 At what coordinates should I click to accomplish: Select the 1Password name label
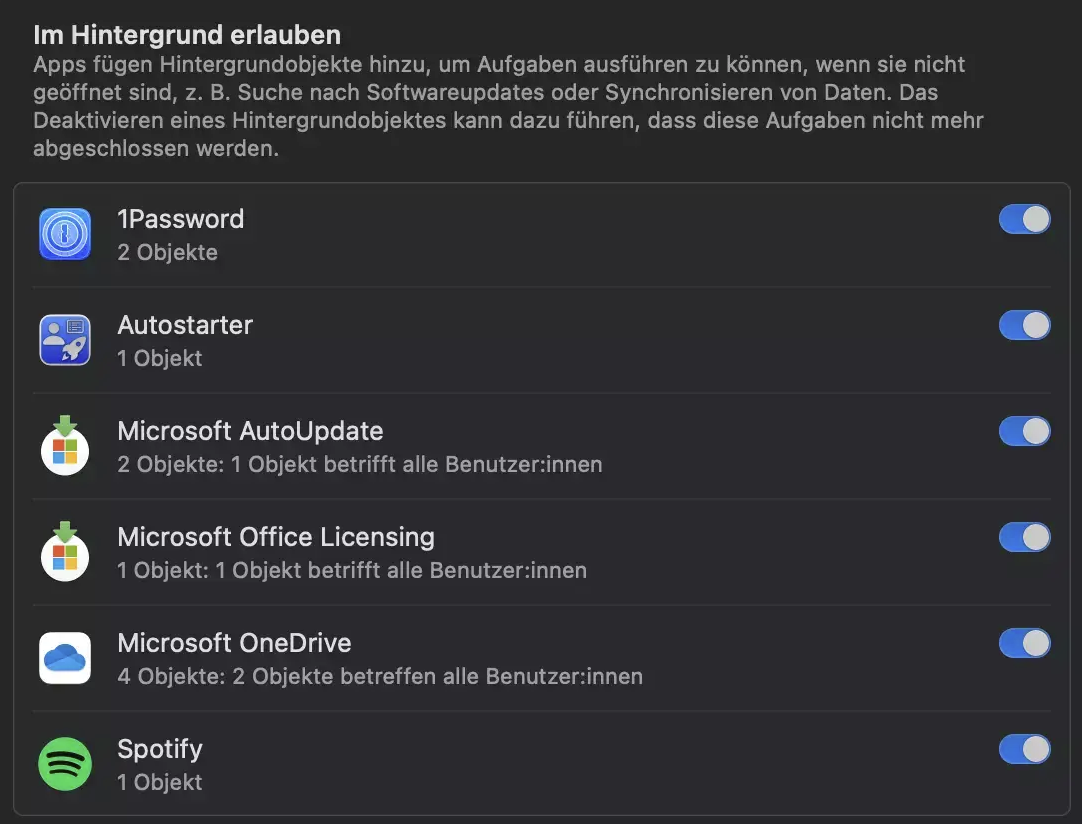[180, 219]
